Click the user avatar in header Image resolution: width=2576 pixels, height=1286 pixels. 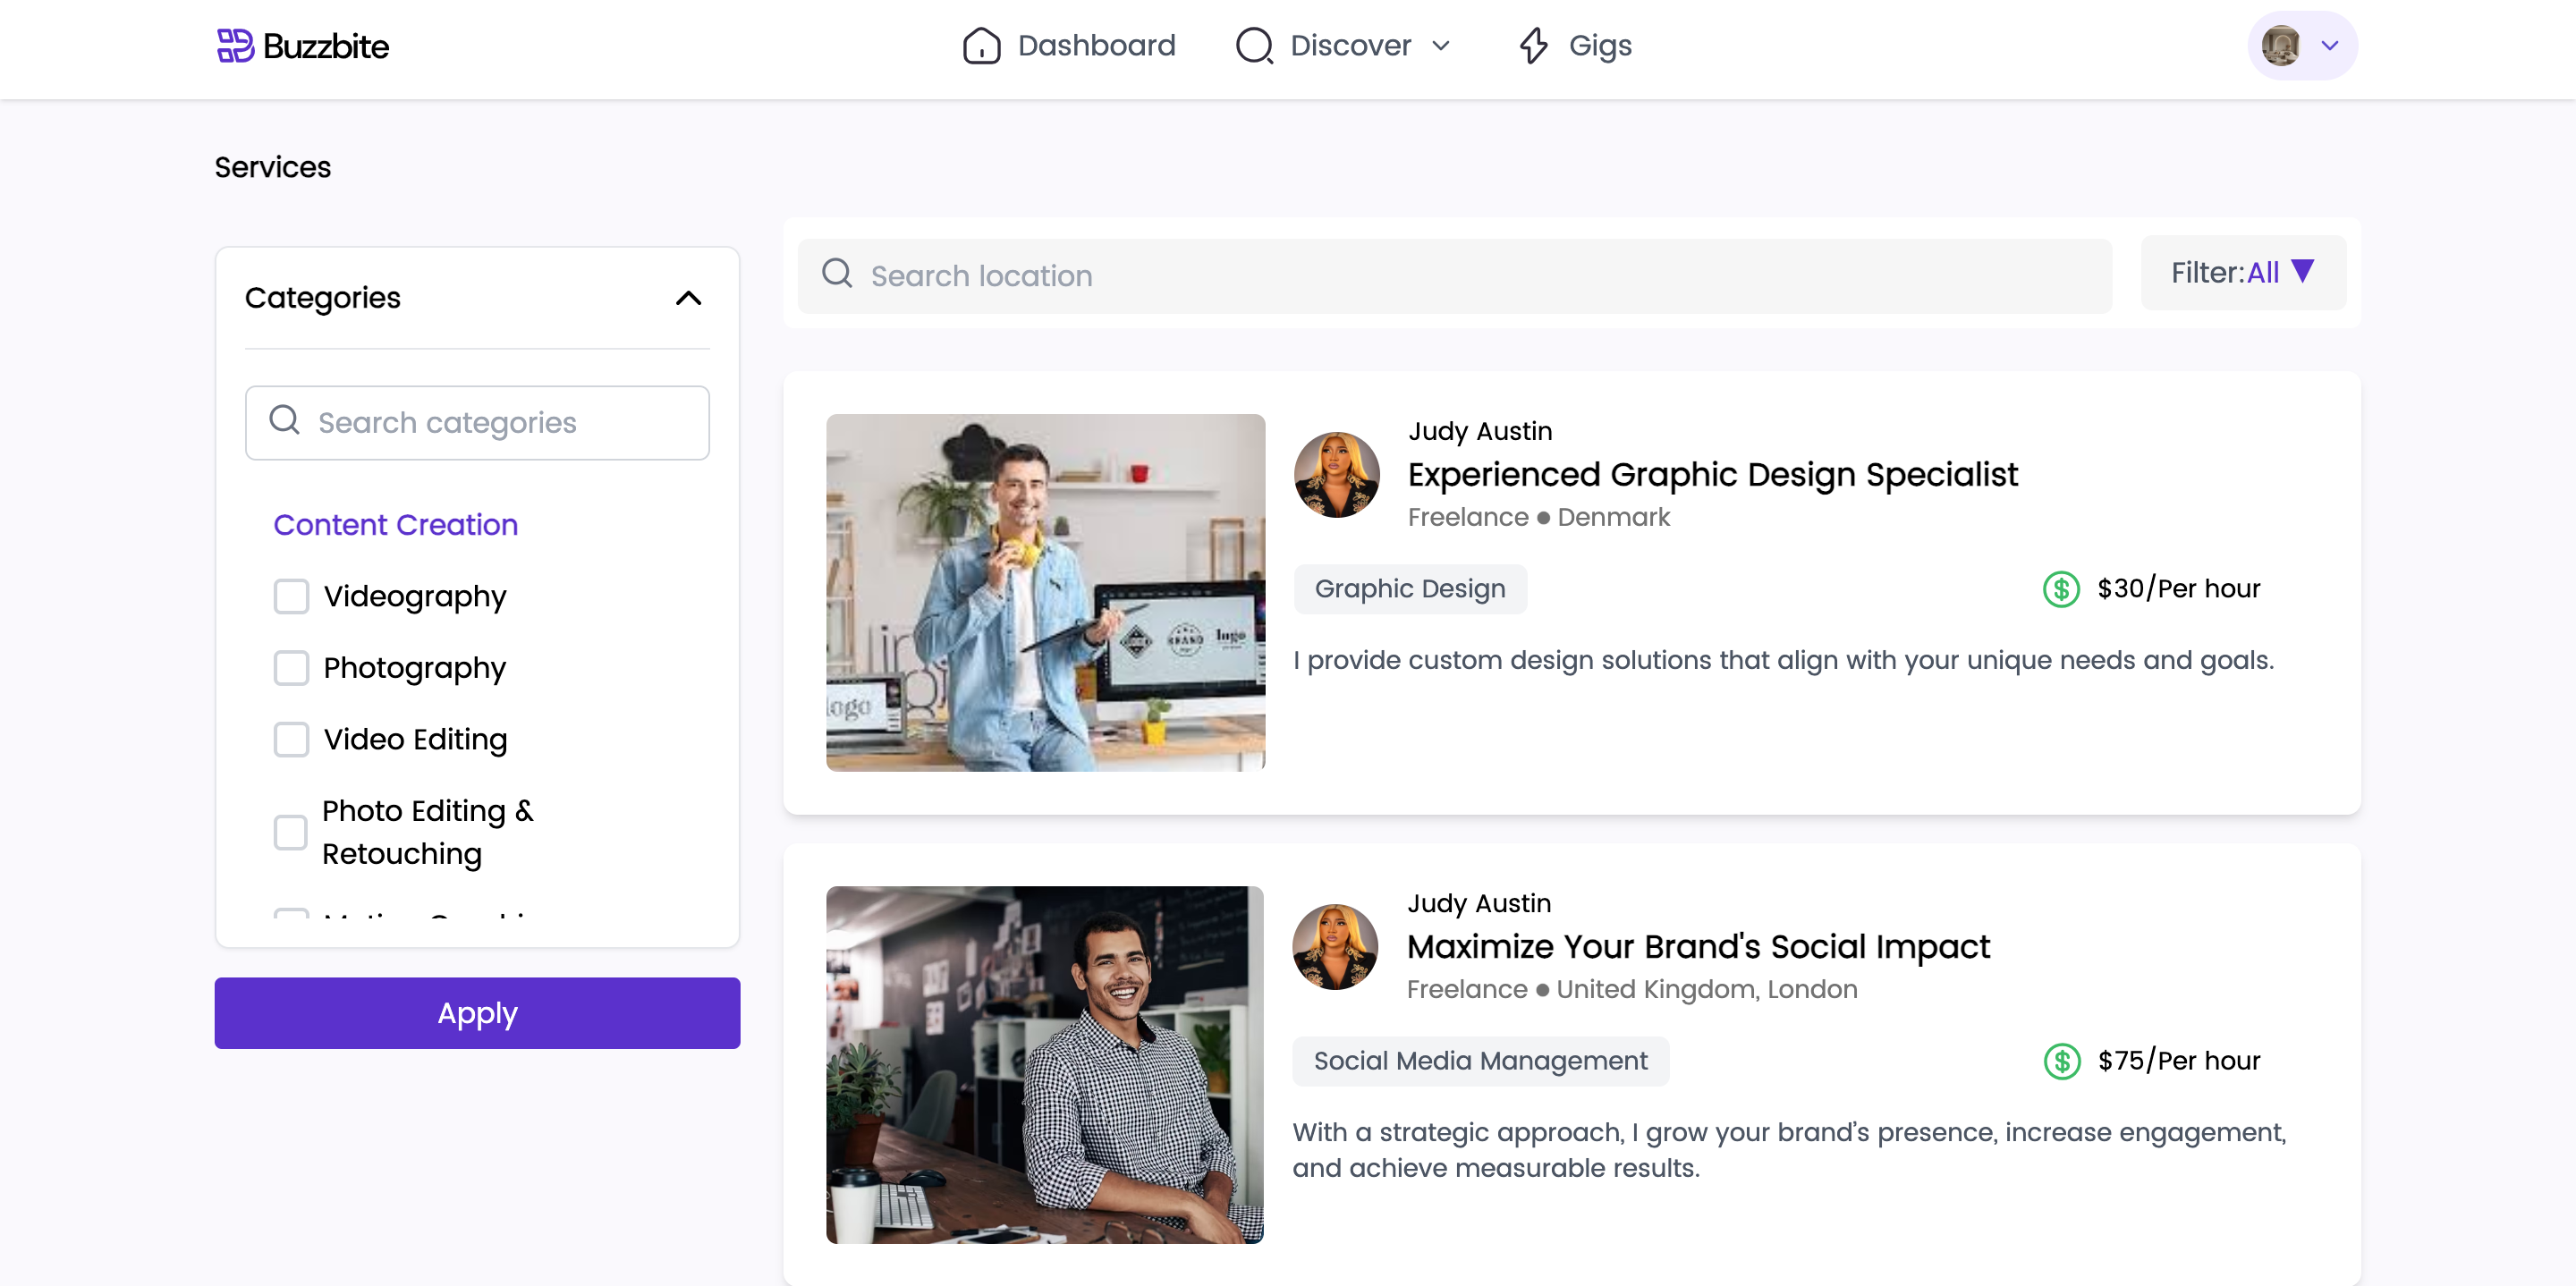tap(2280, 46)
